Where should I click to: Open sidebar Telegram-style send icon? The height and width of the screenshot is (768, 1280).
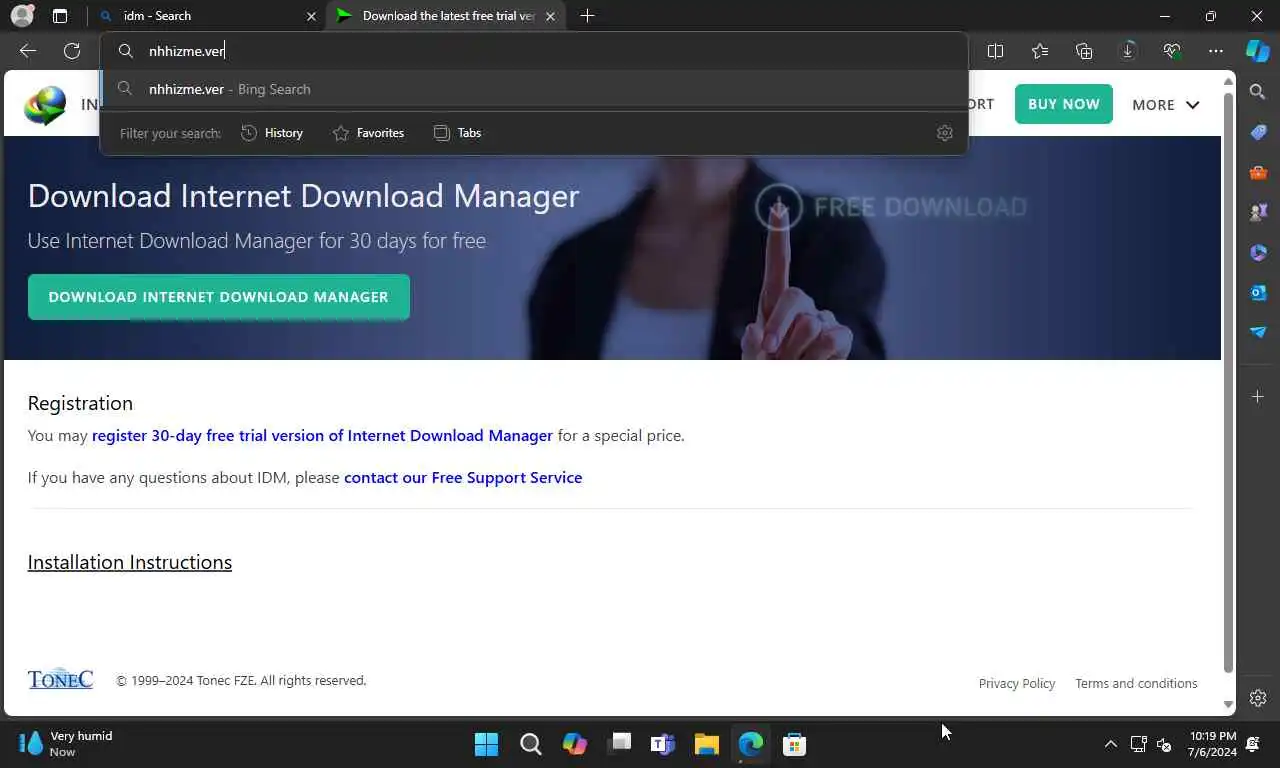tap(1258, 332)
